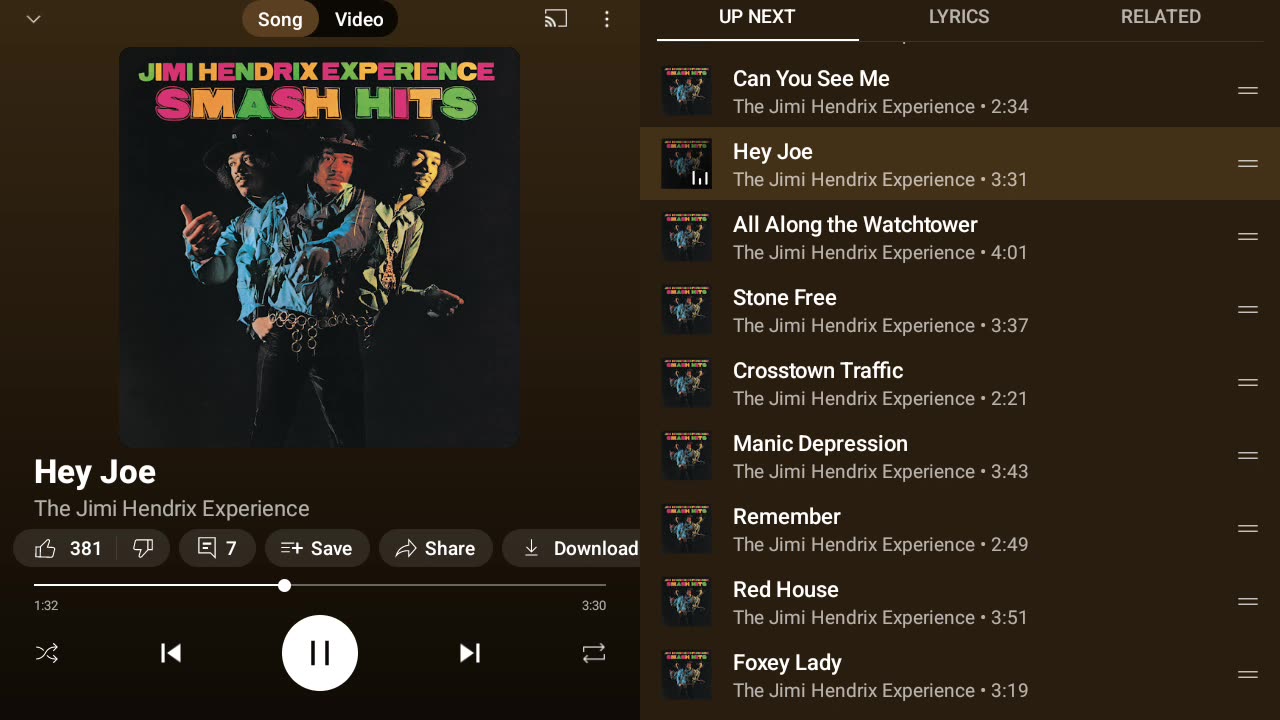Open the Lyrics tab
The height and width of the screenshot is (720, 1280).
click(959, 17)
